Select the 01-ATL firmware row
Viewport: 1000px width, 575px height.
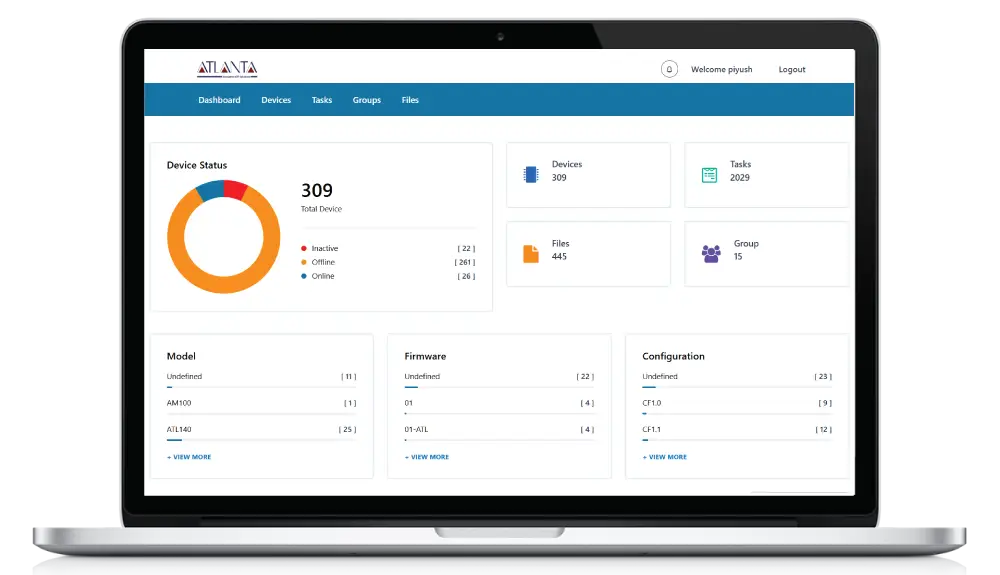499,431
